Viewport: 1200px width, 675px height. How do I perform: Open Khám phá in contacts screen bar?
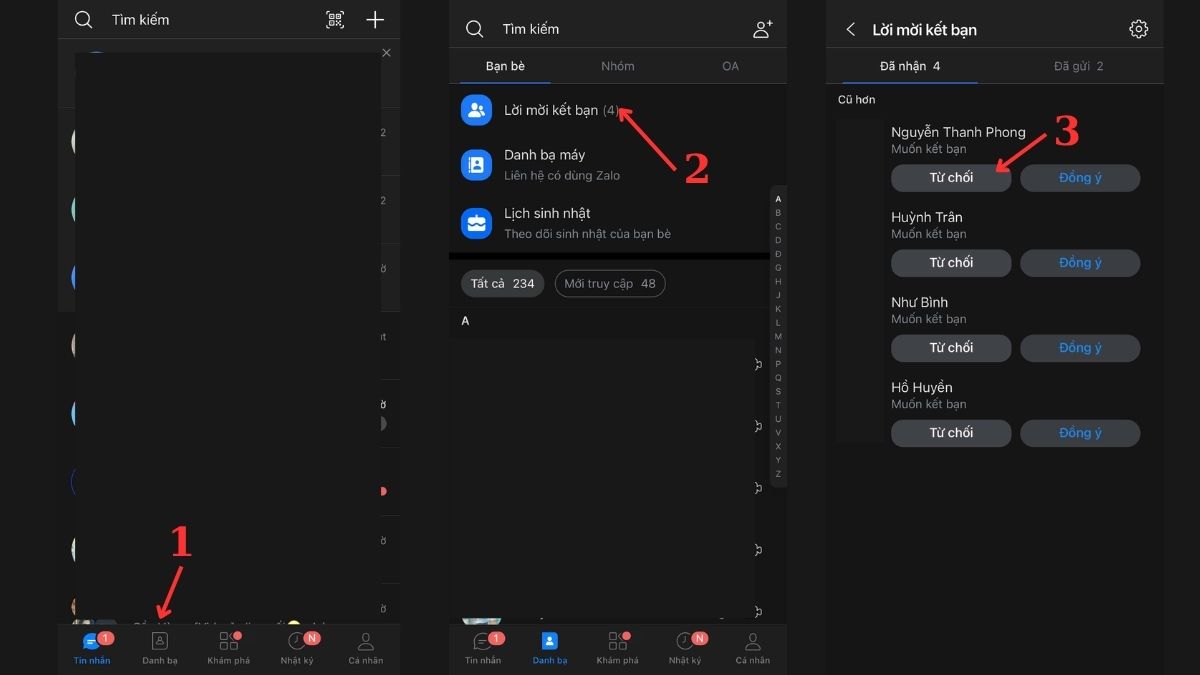(x=617, y=648)
